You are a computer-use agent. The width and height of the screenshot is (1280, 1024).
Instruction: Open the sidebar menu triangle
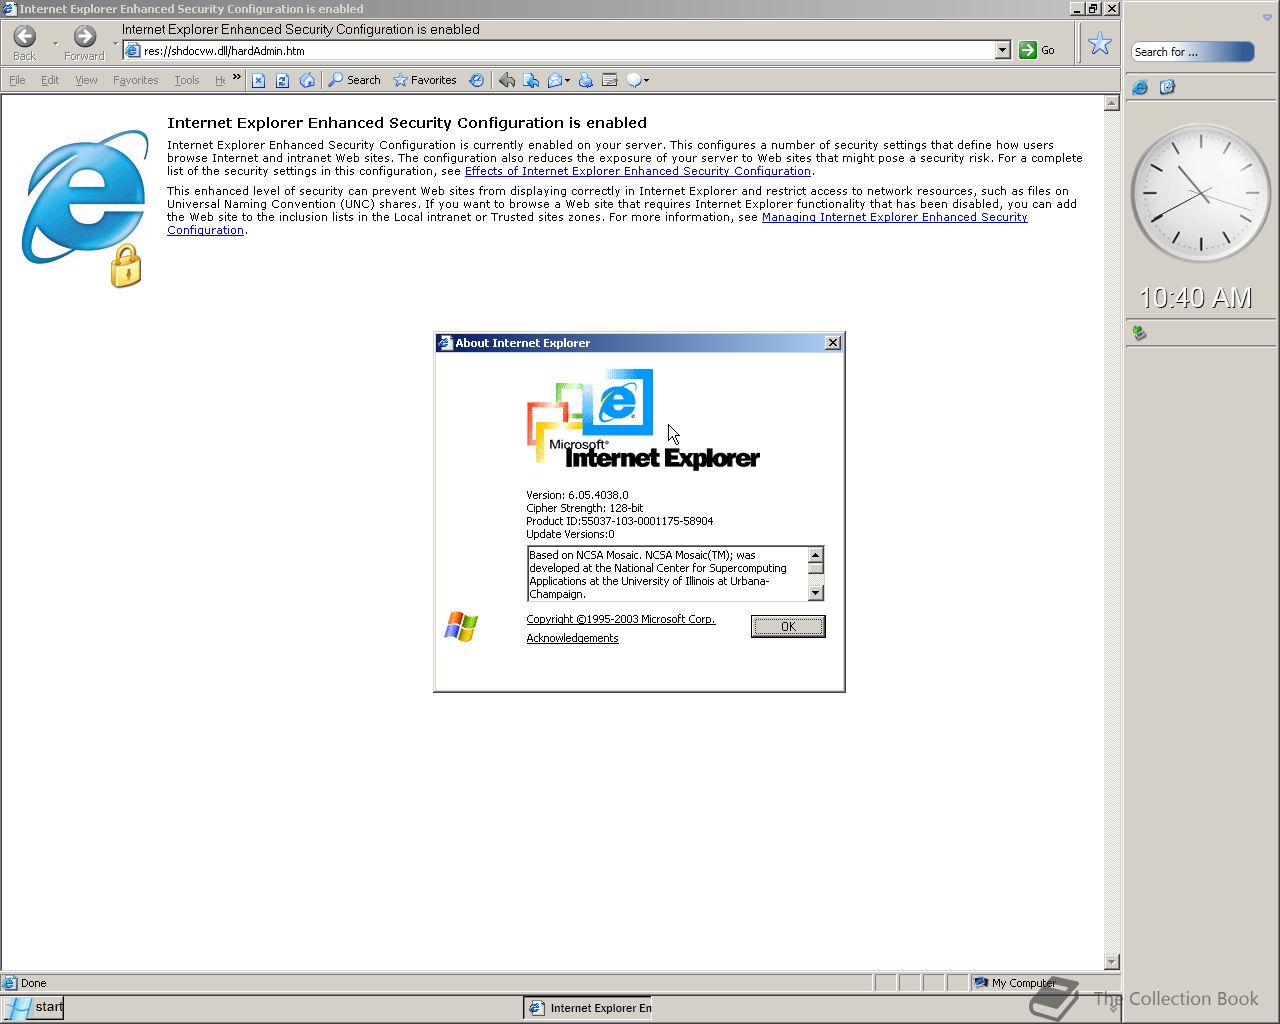coord(1267,18)
